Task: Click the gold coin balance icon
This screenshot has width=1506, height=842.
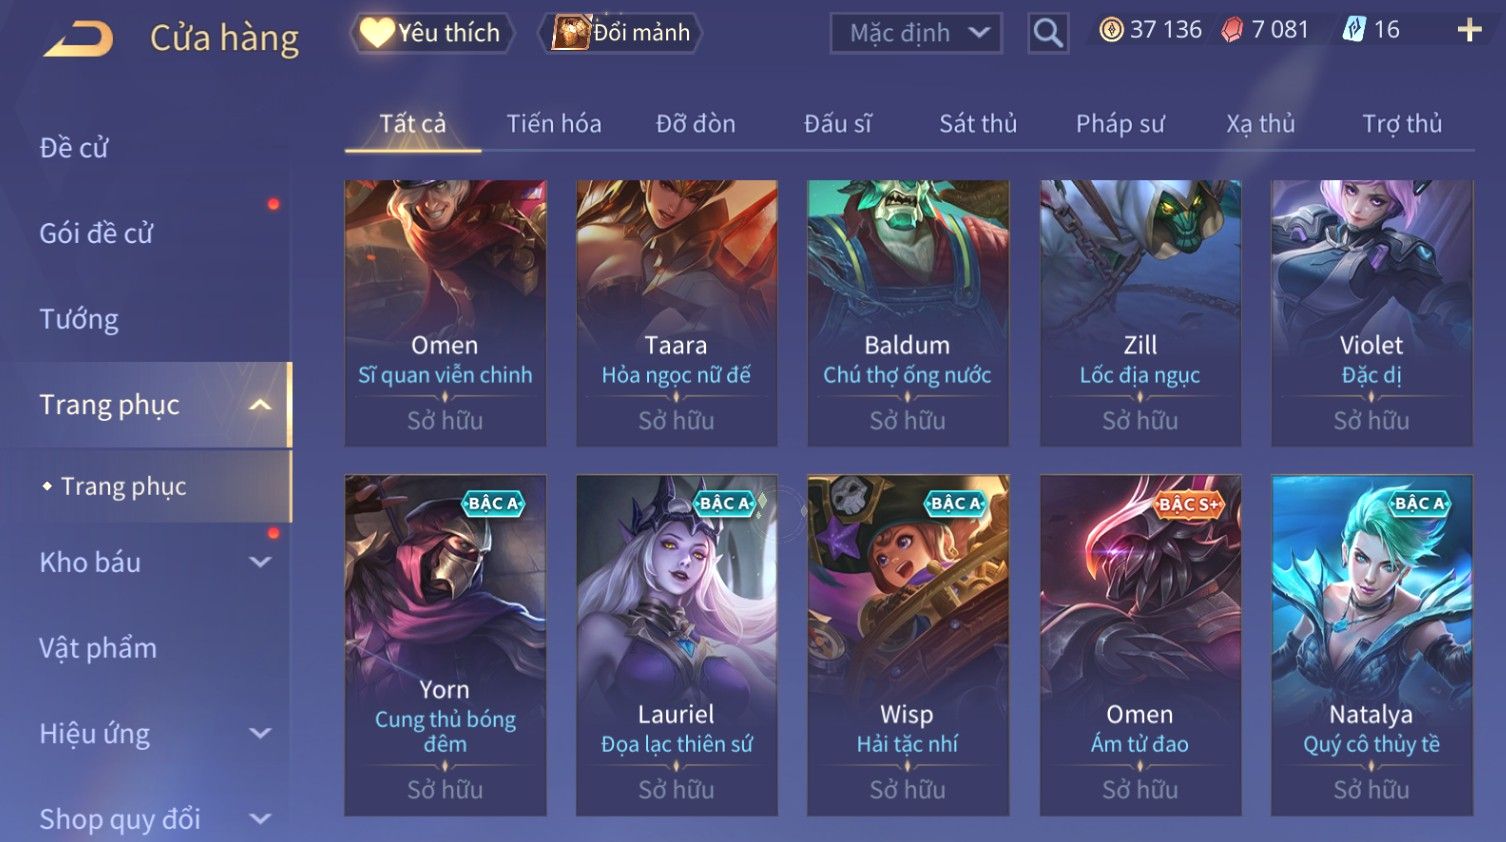Action: (x=1111, y=30)
